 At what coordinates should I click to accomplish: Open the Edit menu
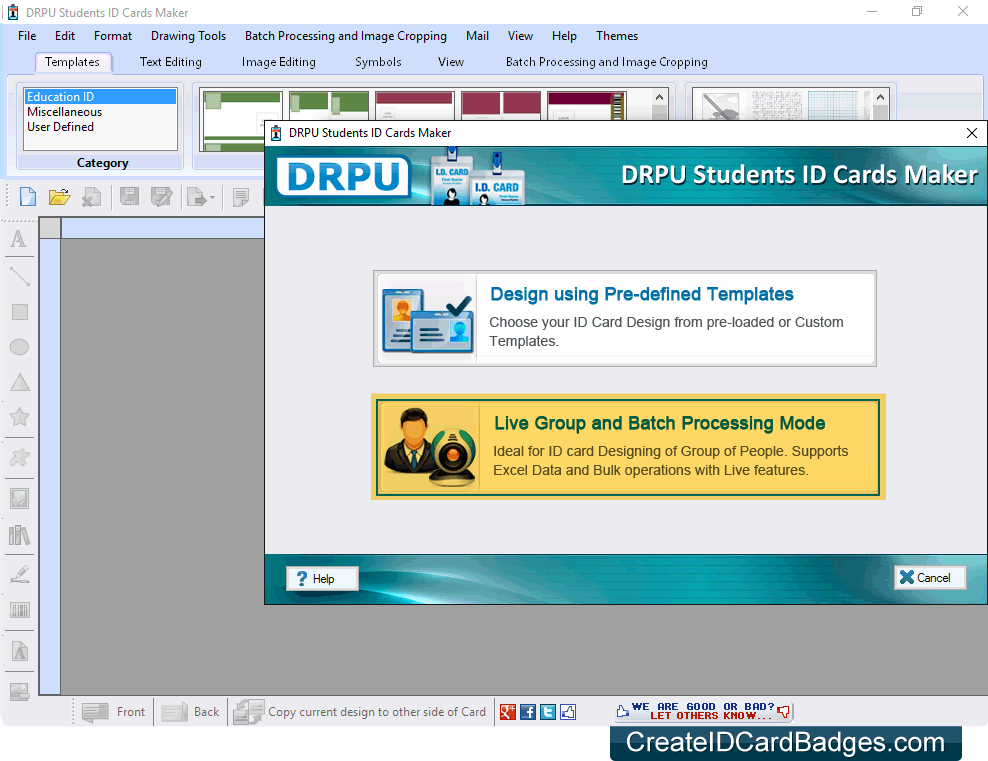click(x=65, y=36)
